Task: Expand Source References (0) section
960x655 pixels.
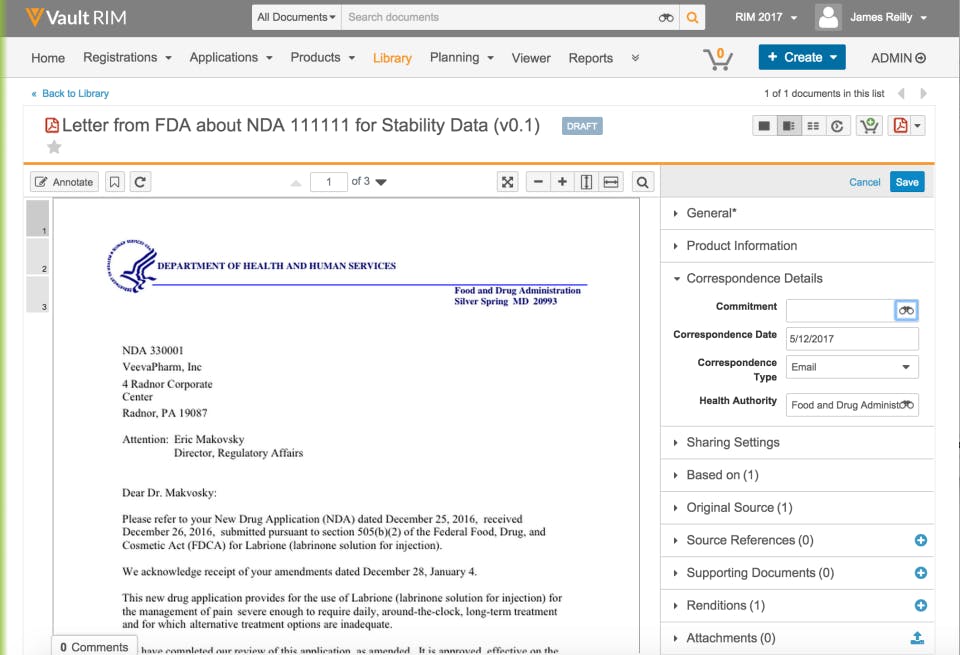Action: point(750,540)
